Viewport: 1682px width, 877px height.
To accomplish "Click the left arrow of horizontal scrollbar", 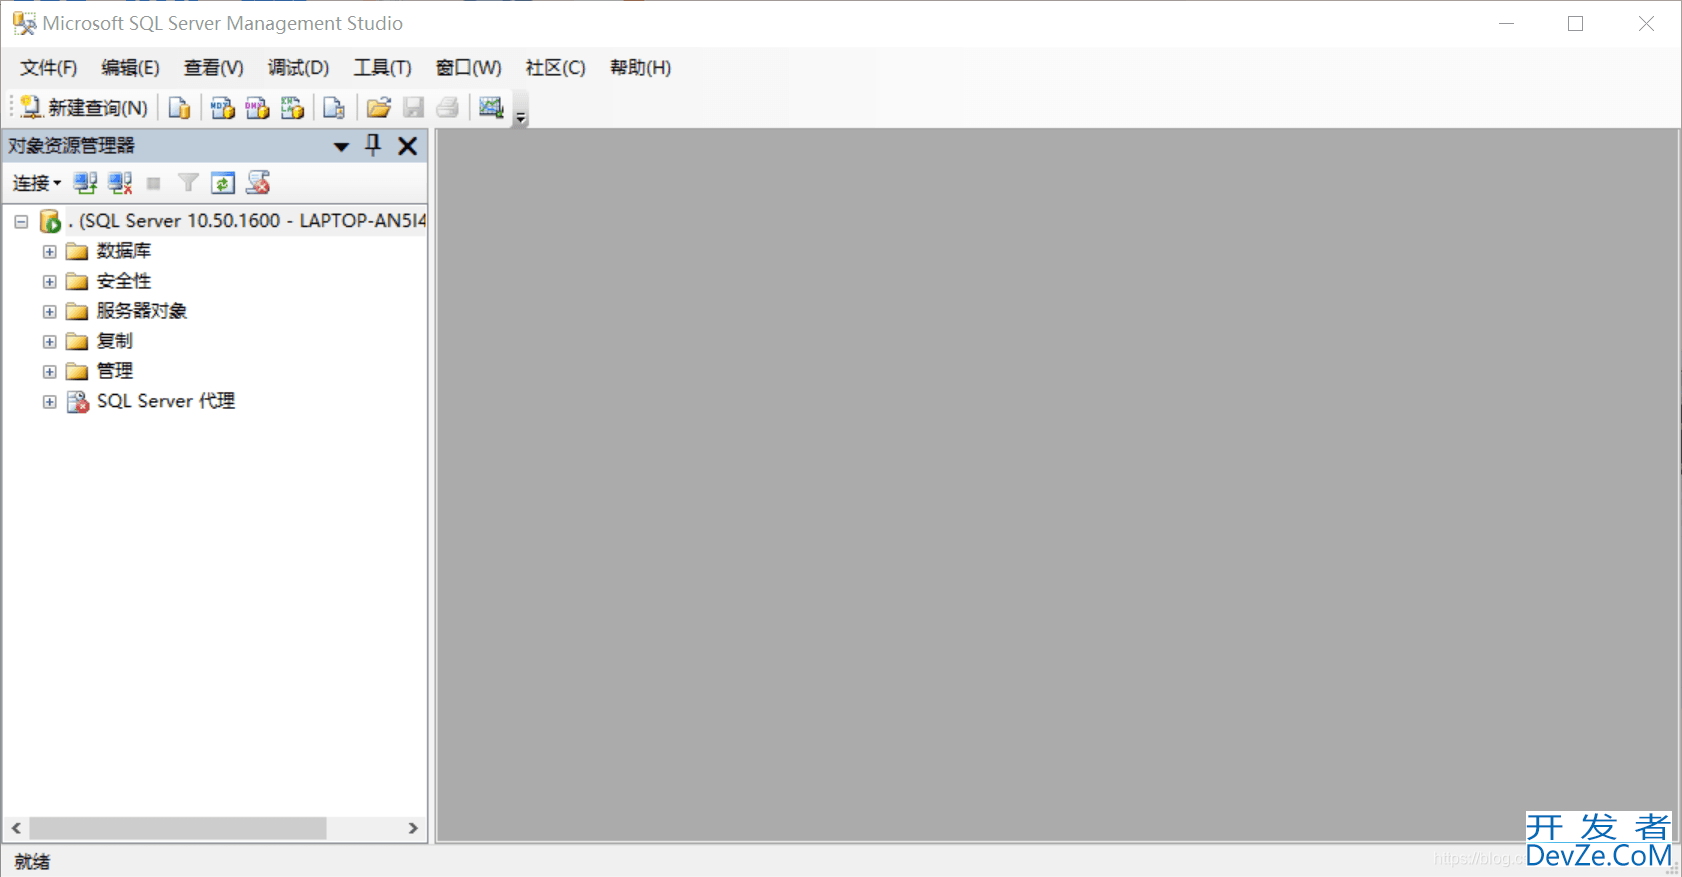I will click(x=16, y=828).
